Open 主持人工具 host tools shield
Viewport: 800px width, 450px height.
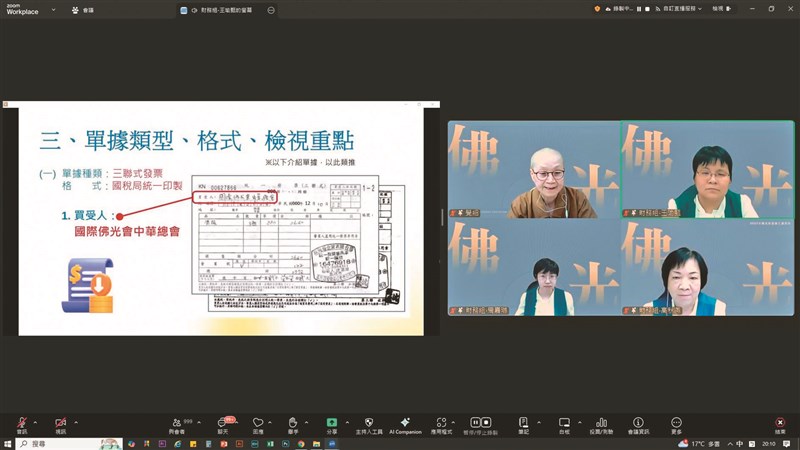[x=369, y=423]
